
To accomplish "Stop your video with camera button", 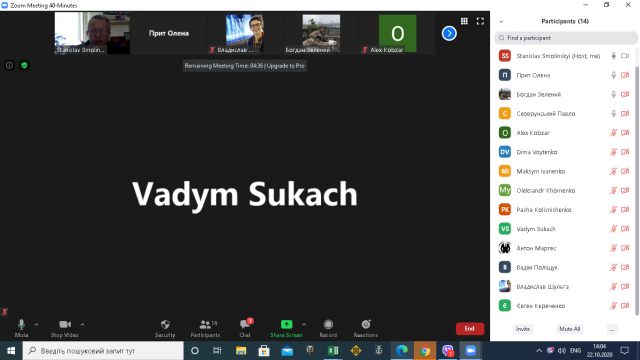I will point(64,328).
